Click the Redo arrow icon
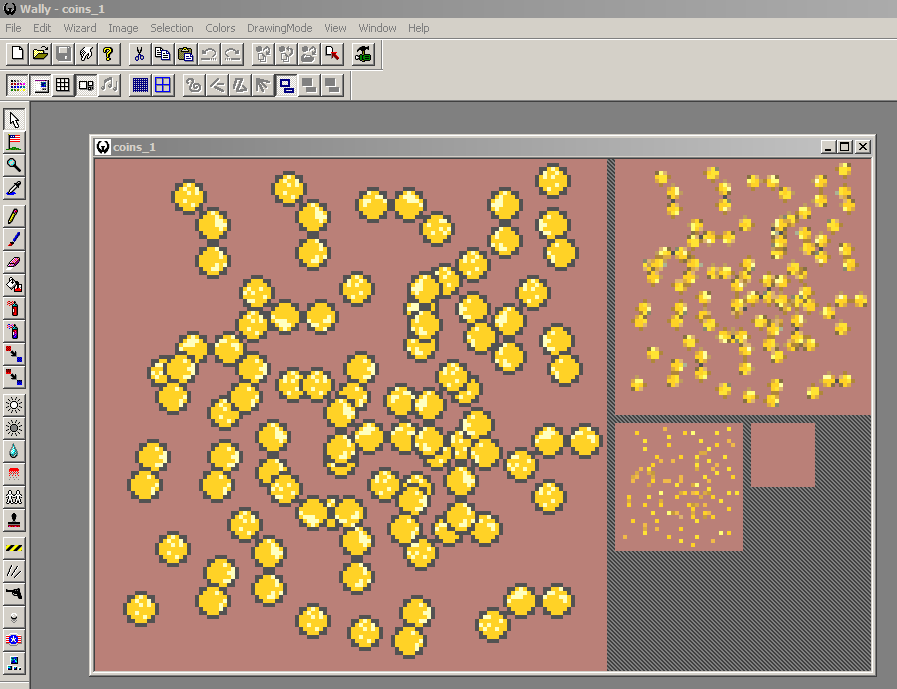897x689 pixels. tap(232, 54)
